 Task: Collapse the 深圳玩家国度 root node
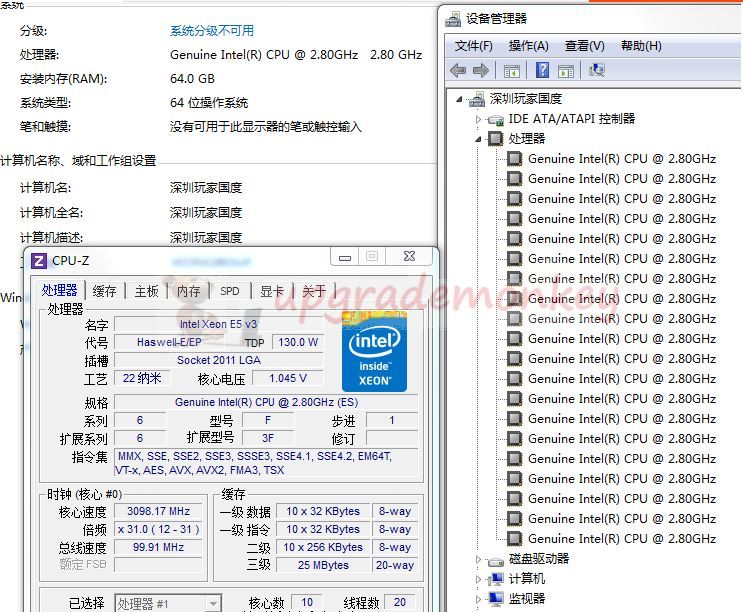click(459, 99)
